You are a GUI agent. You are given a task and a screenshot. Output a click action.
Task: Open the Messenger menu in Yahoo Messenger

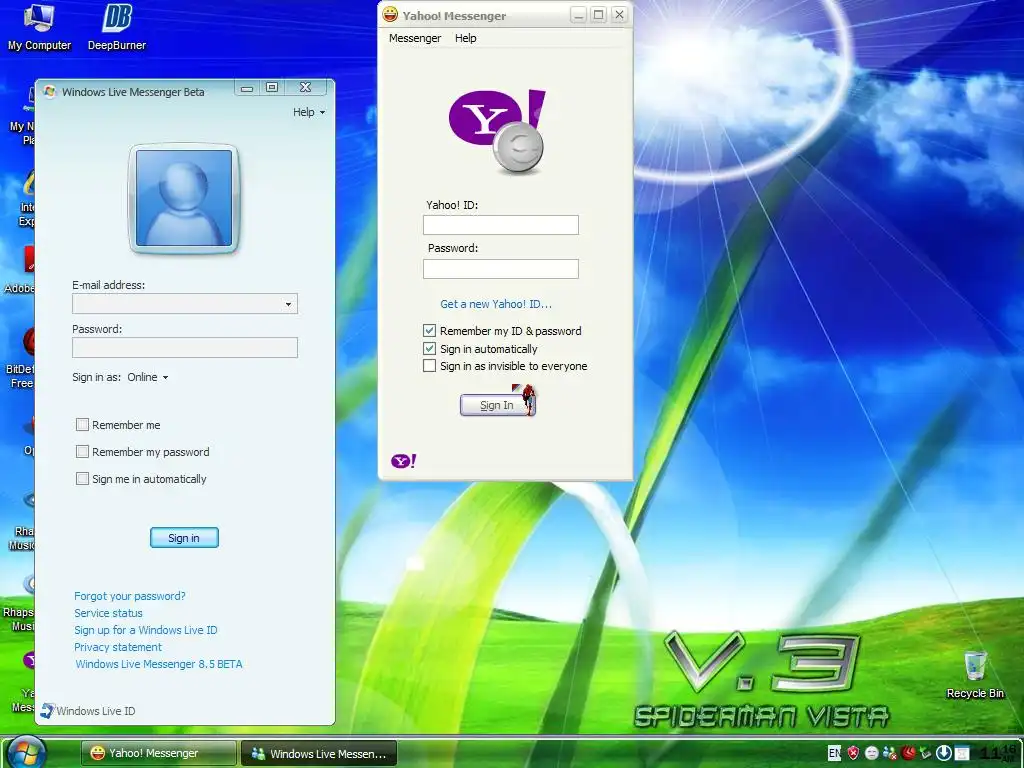(x=415, y=38)
